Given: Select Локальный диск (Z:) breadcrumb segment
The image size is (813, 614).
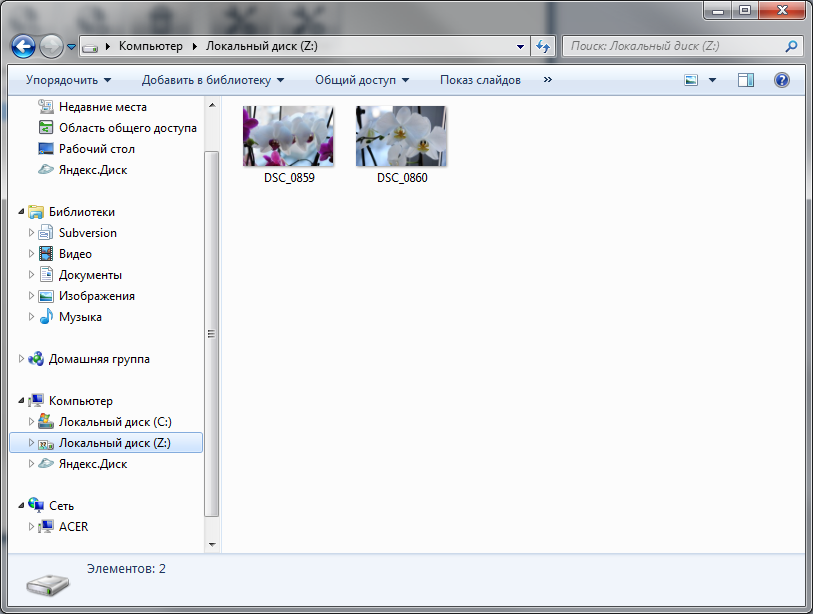Looking at the screenshot, I should pos(262,46).
